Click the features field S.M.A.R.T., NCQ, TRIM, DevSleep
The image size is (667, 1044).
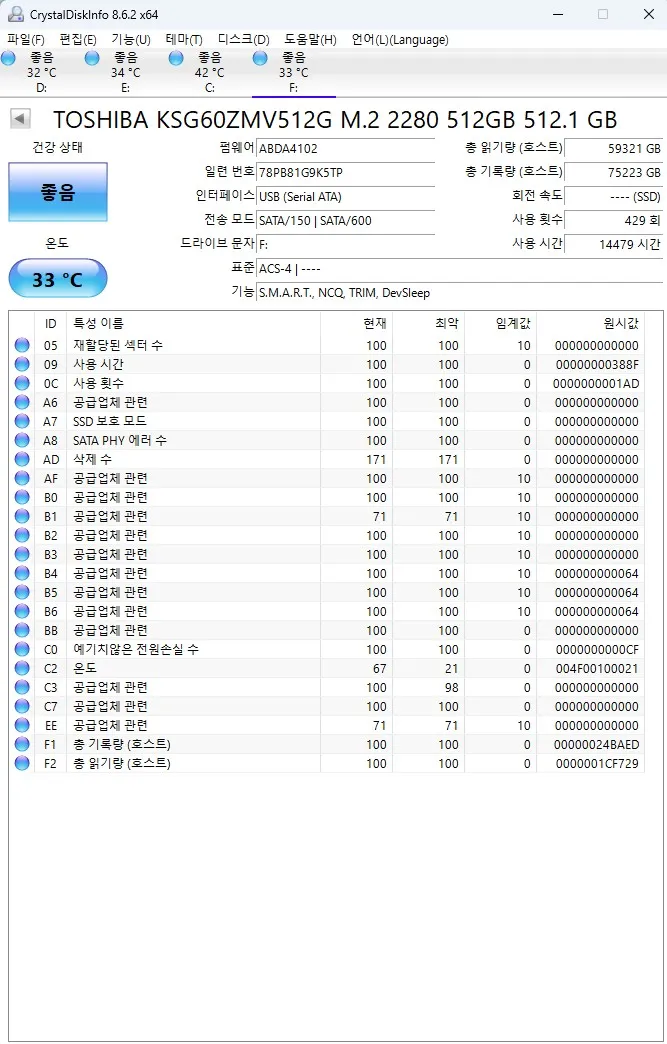tap(459, 292)
